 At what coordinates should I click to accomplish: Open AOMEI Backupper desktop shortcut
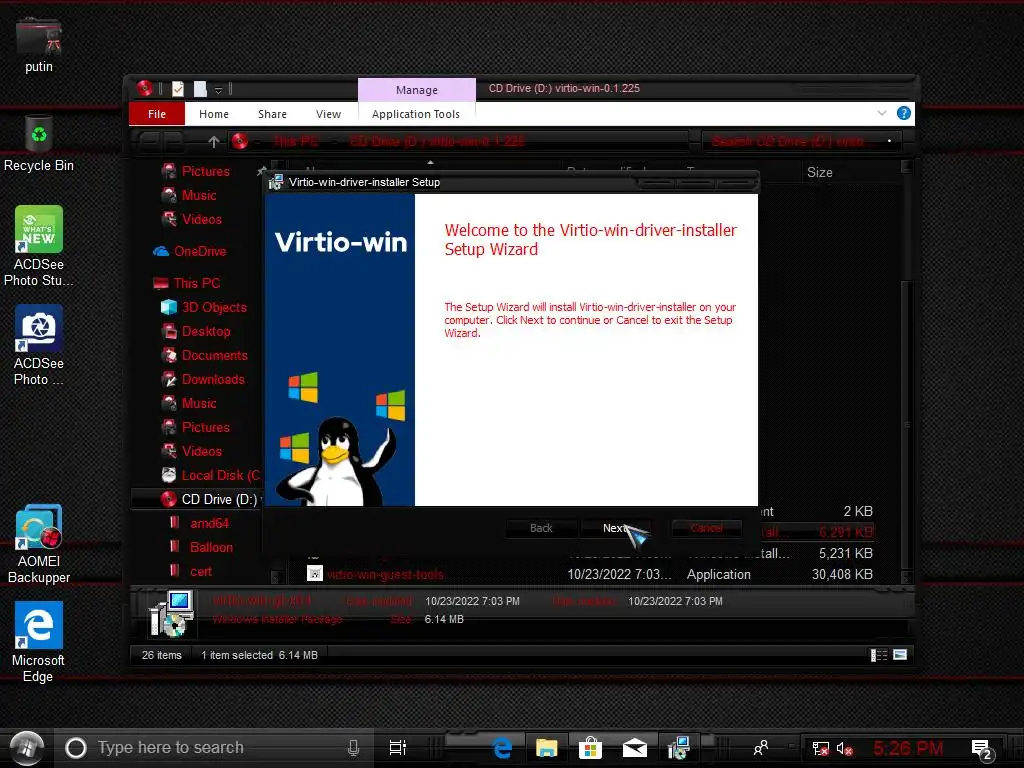point(39,544)
